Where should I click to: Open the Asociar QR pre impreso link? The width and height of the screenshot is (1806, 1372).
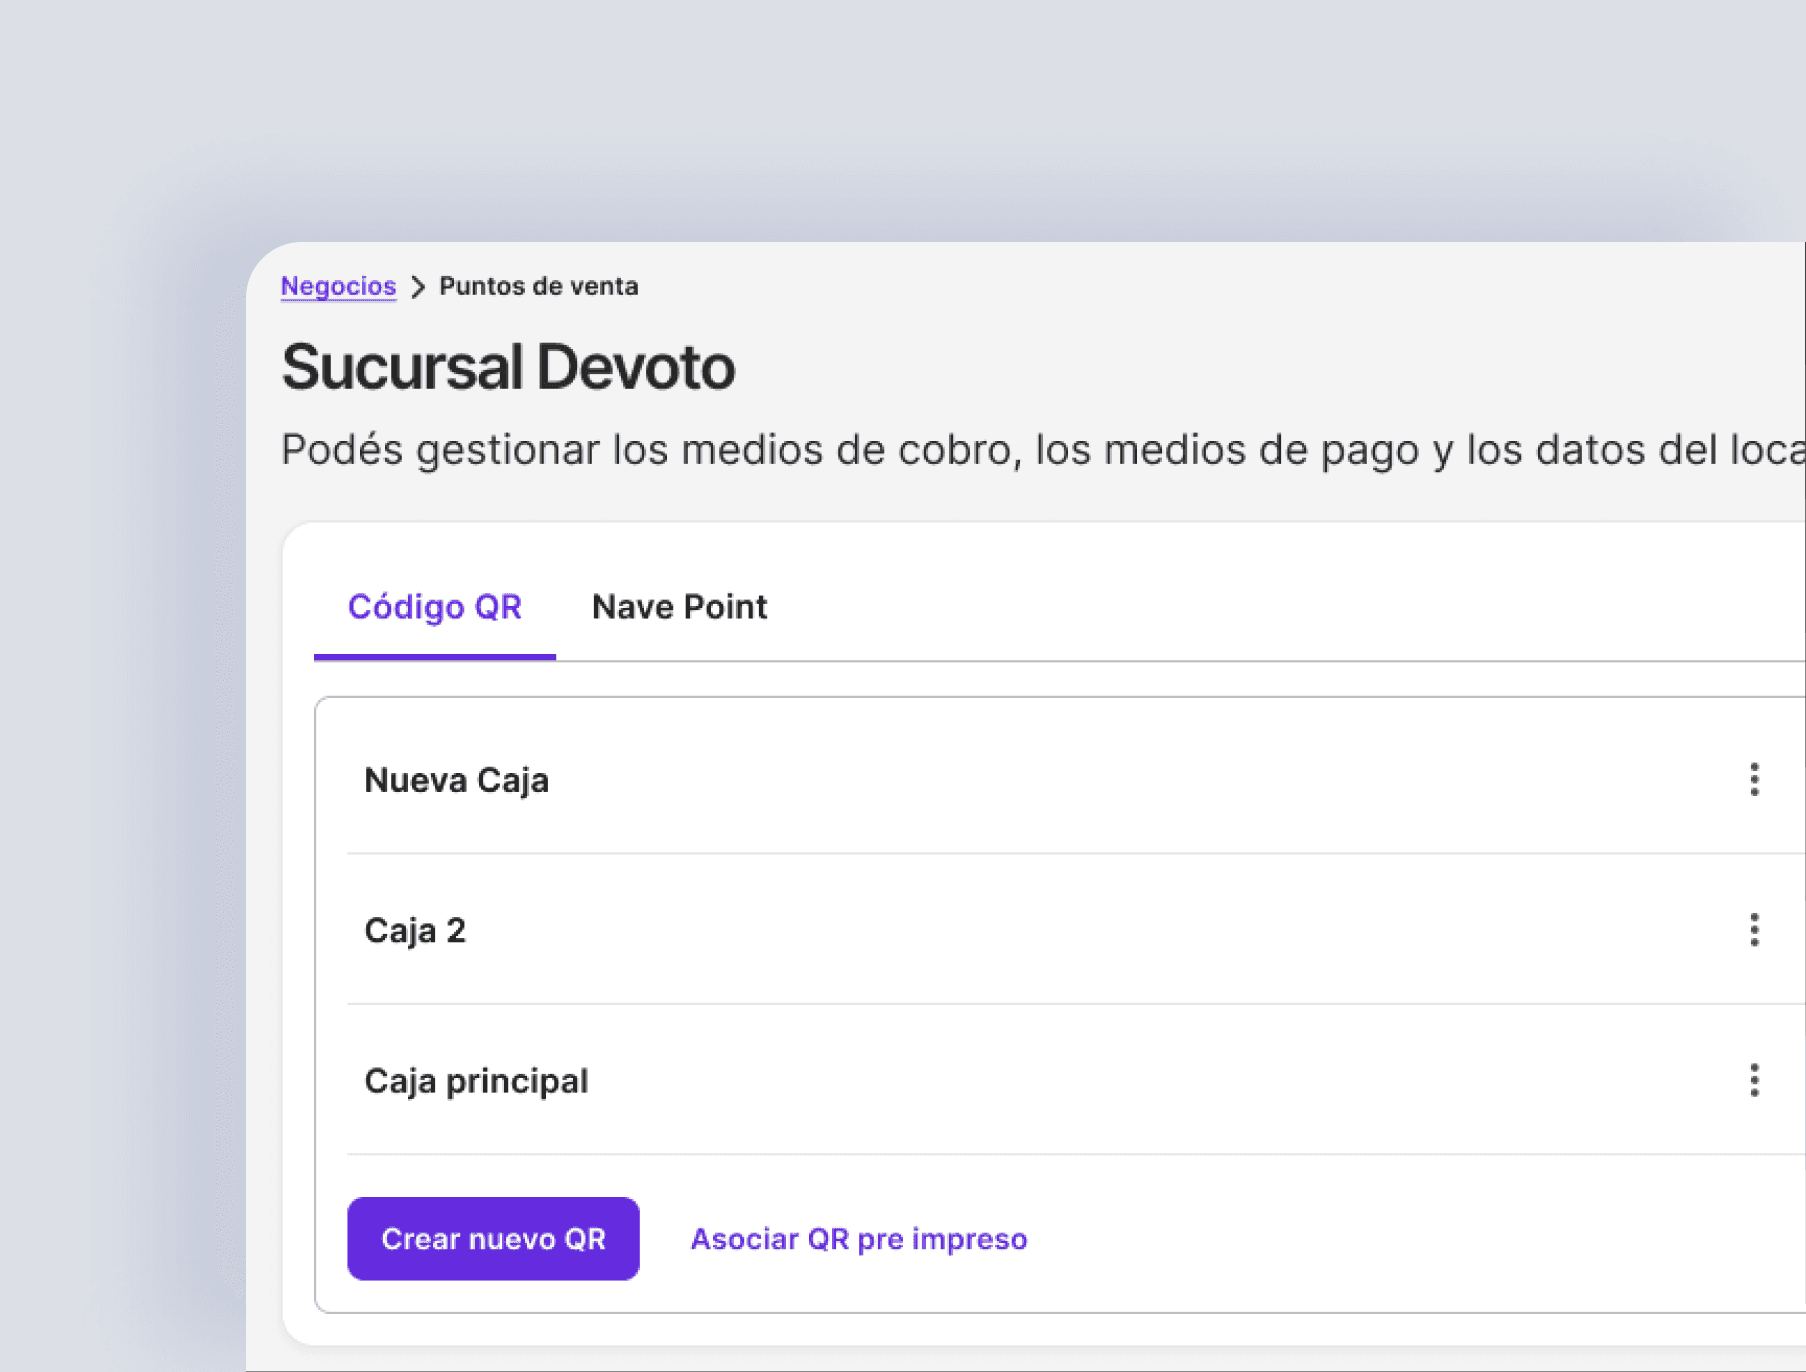(x=859, y=1239)
